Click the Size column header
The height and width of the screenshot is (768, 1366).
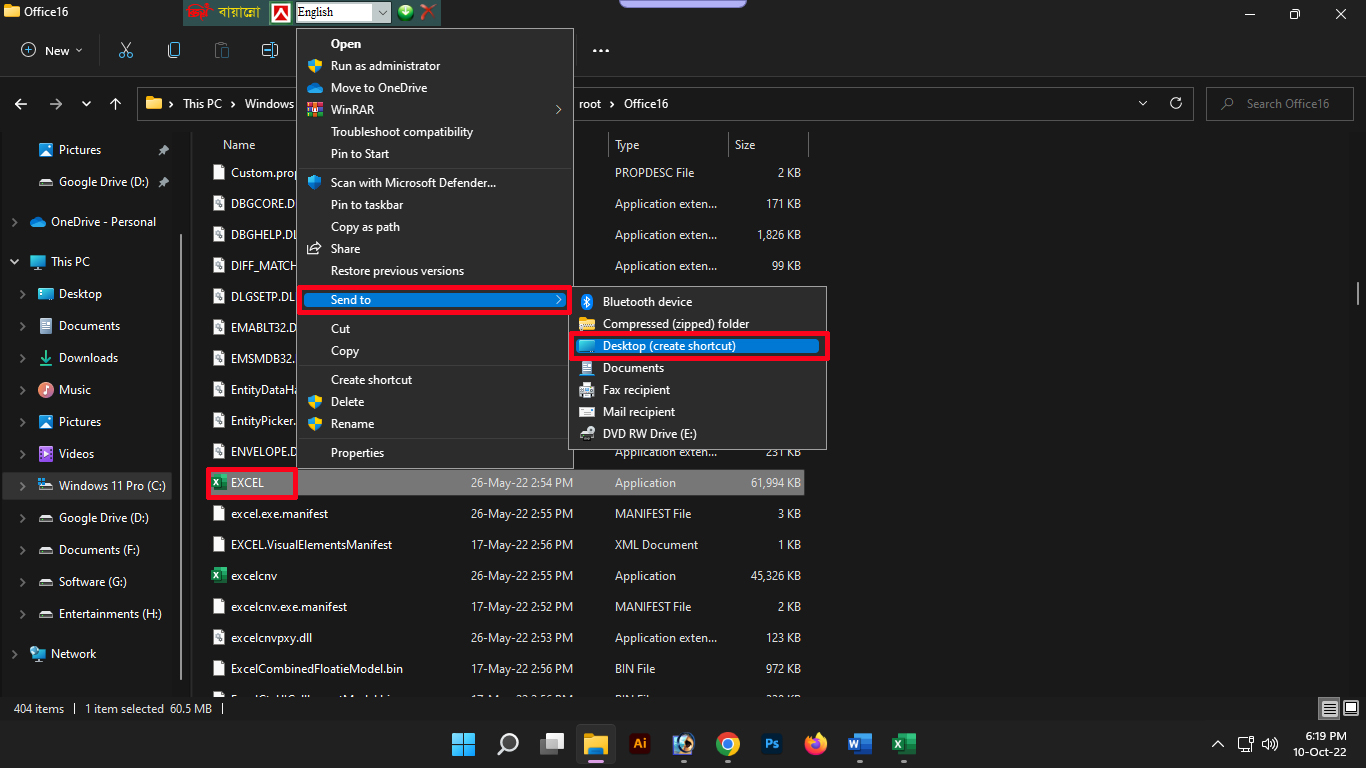[745, 145]
